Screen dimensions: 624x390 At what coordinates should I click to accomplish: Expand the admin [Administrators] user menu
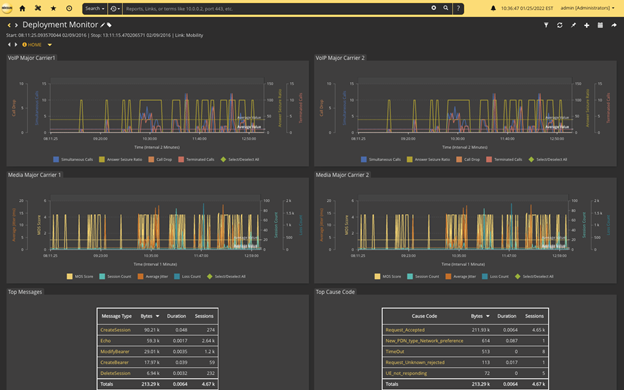(x=587, y=8)
